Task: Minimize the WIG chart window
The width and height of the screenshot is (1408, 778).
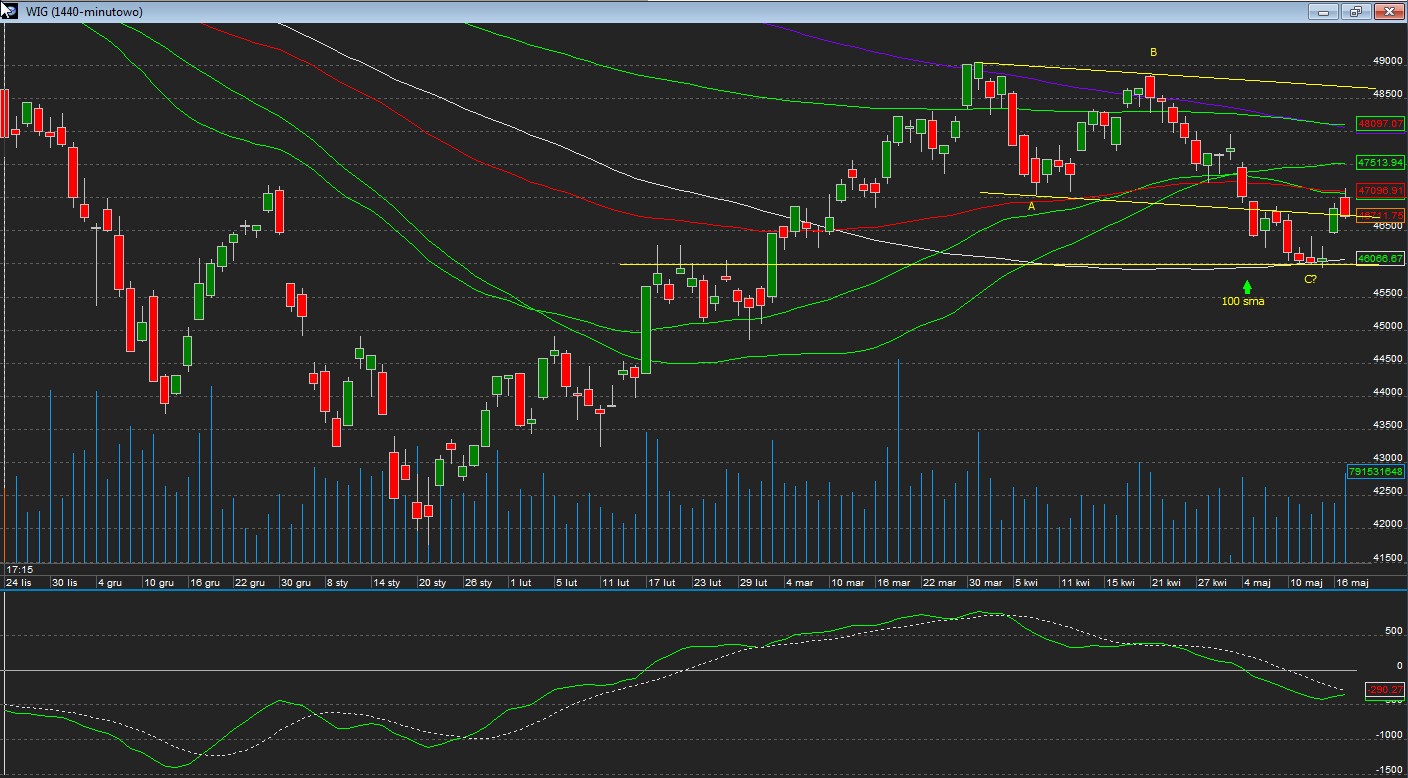Action: coord(1323,12)
